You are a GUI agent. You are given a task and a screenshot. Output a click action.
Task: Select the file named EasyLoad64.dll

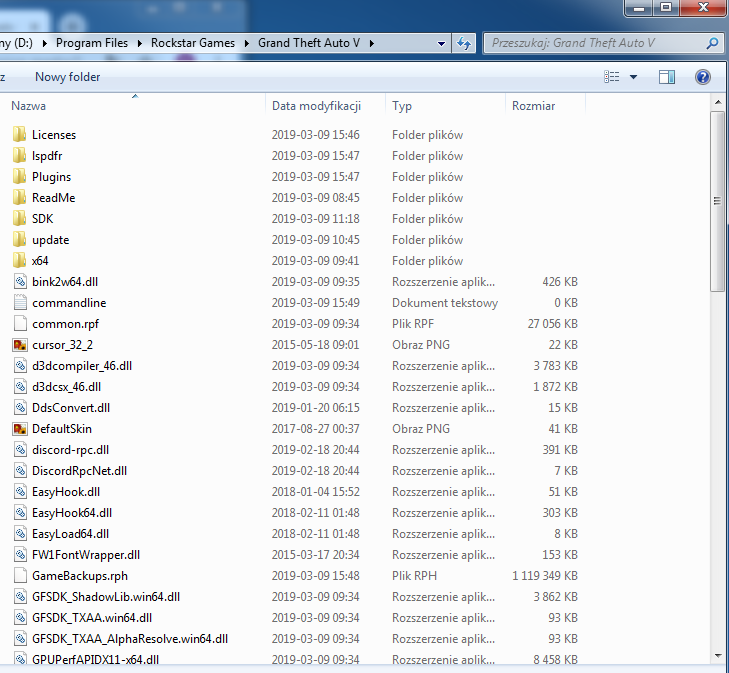pyautogui.click(x=70, y=534)
